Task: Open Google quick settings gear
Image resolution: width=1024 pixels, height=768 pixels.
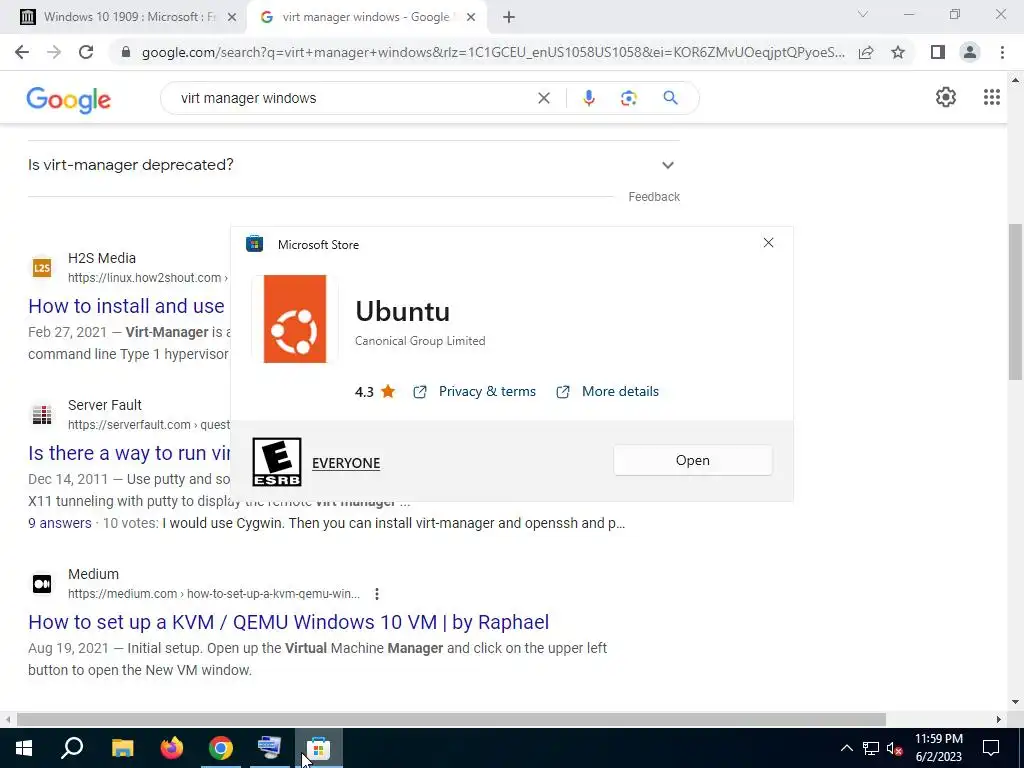Action: [x=946, y=97]
